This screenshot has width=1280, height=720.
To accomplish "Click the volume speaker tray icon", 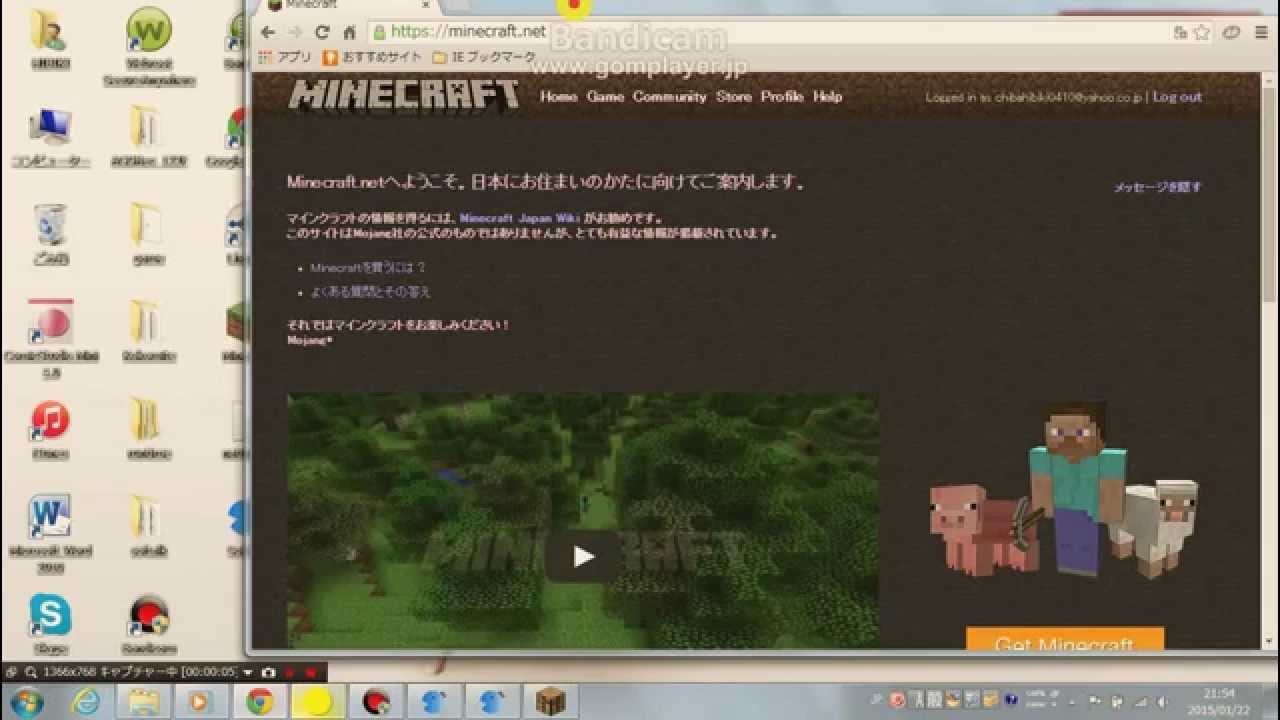I will pyautogui.click(x=1162, y=702).
